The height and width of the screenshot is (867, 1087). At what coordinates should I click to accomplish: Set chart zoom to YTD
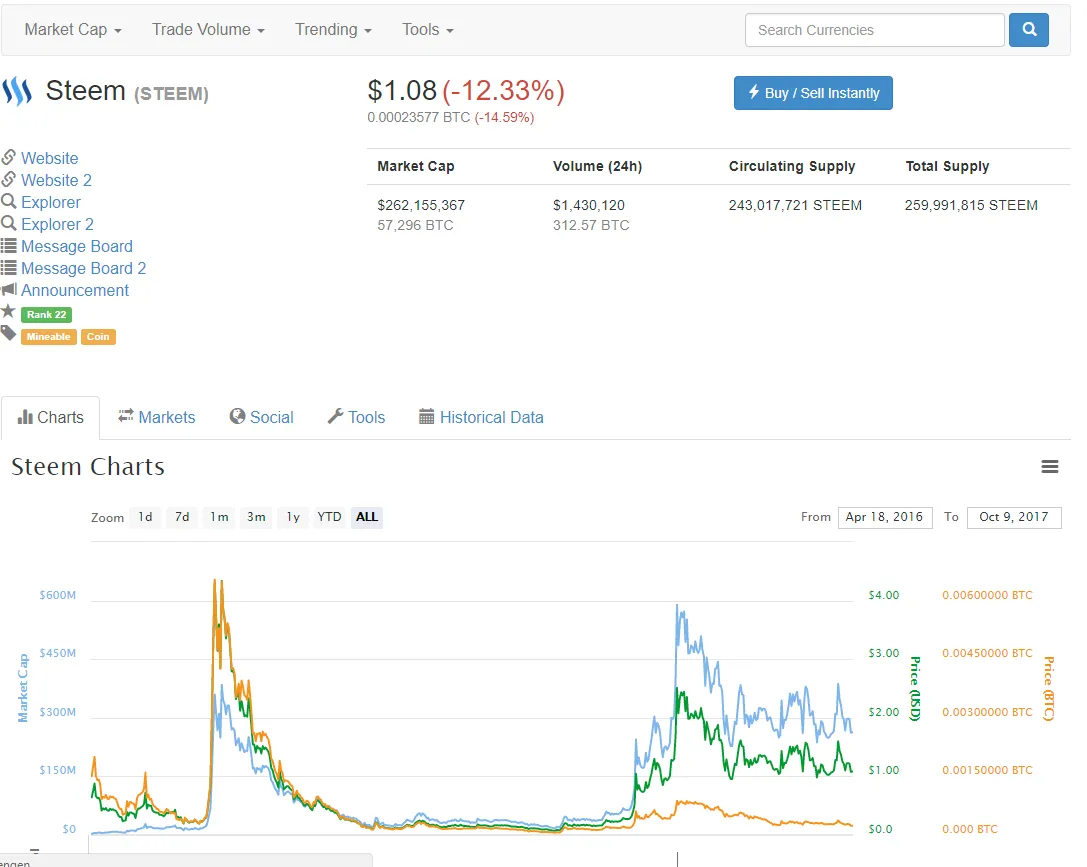click(329, 517)
